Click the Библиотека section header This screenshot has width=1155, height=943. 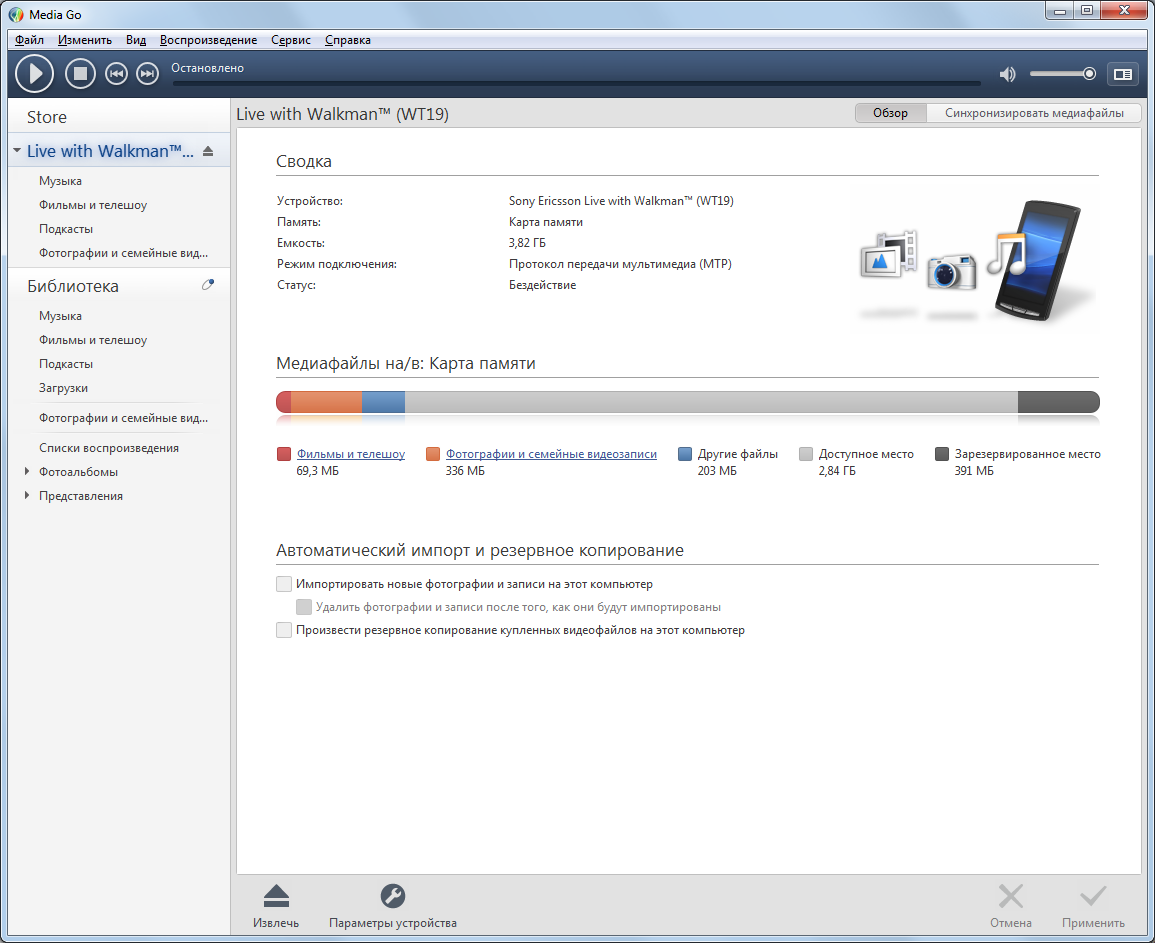73,286
